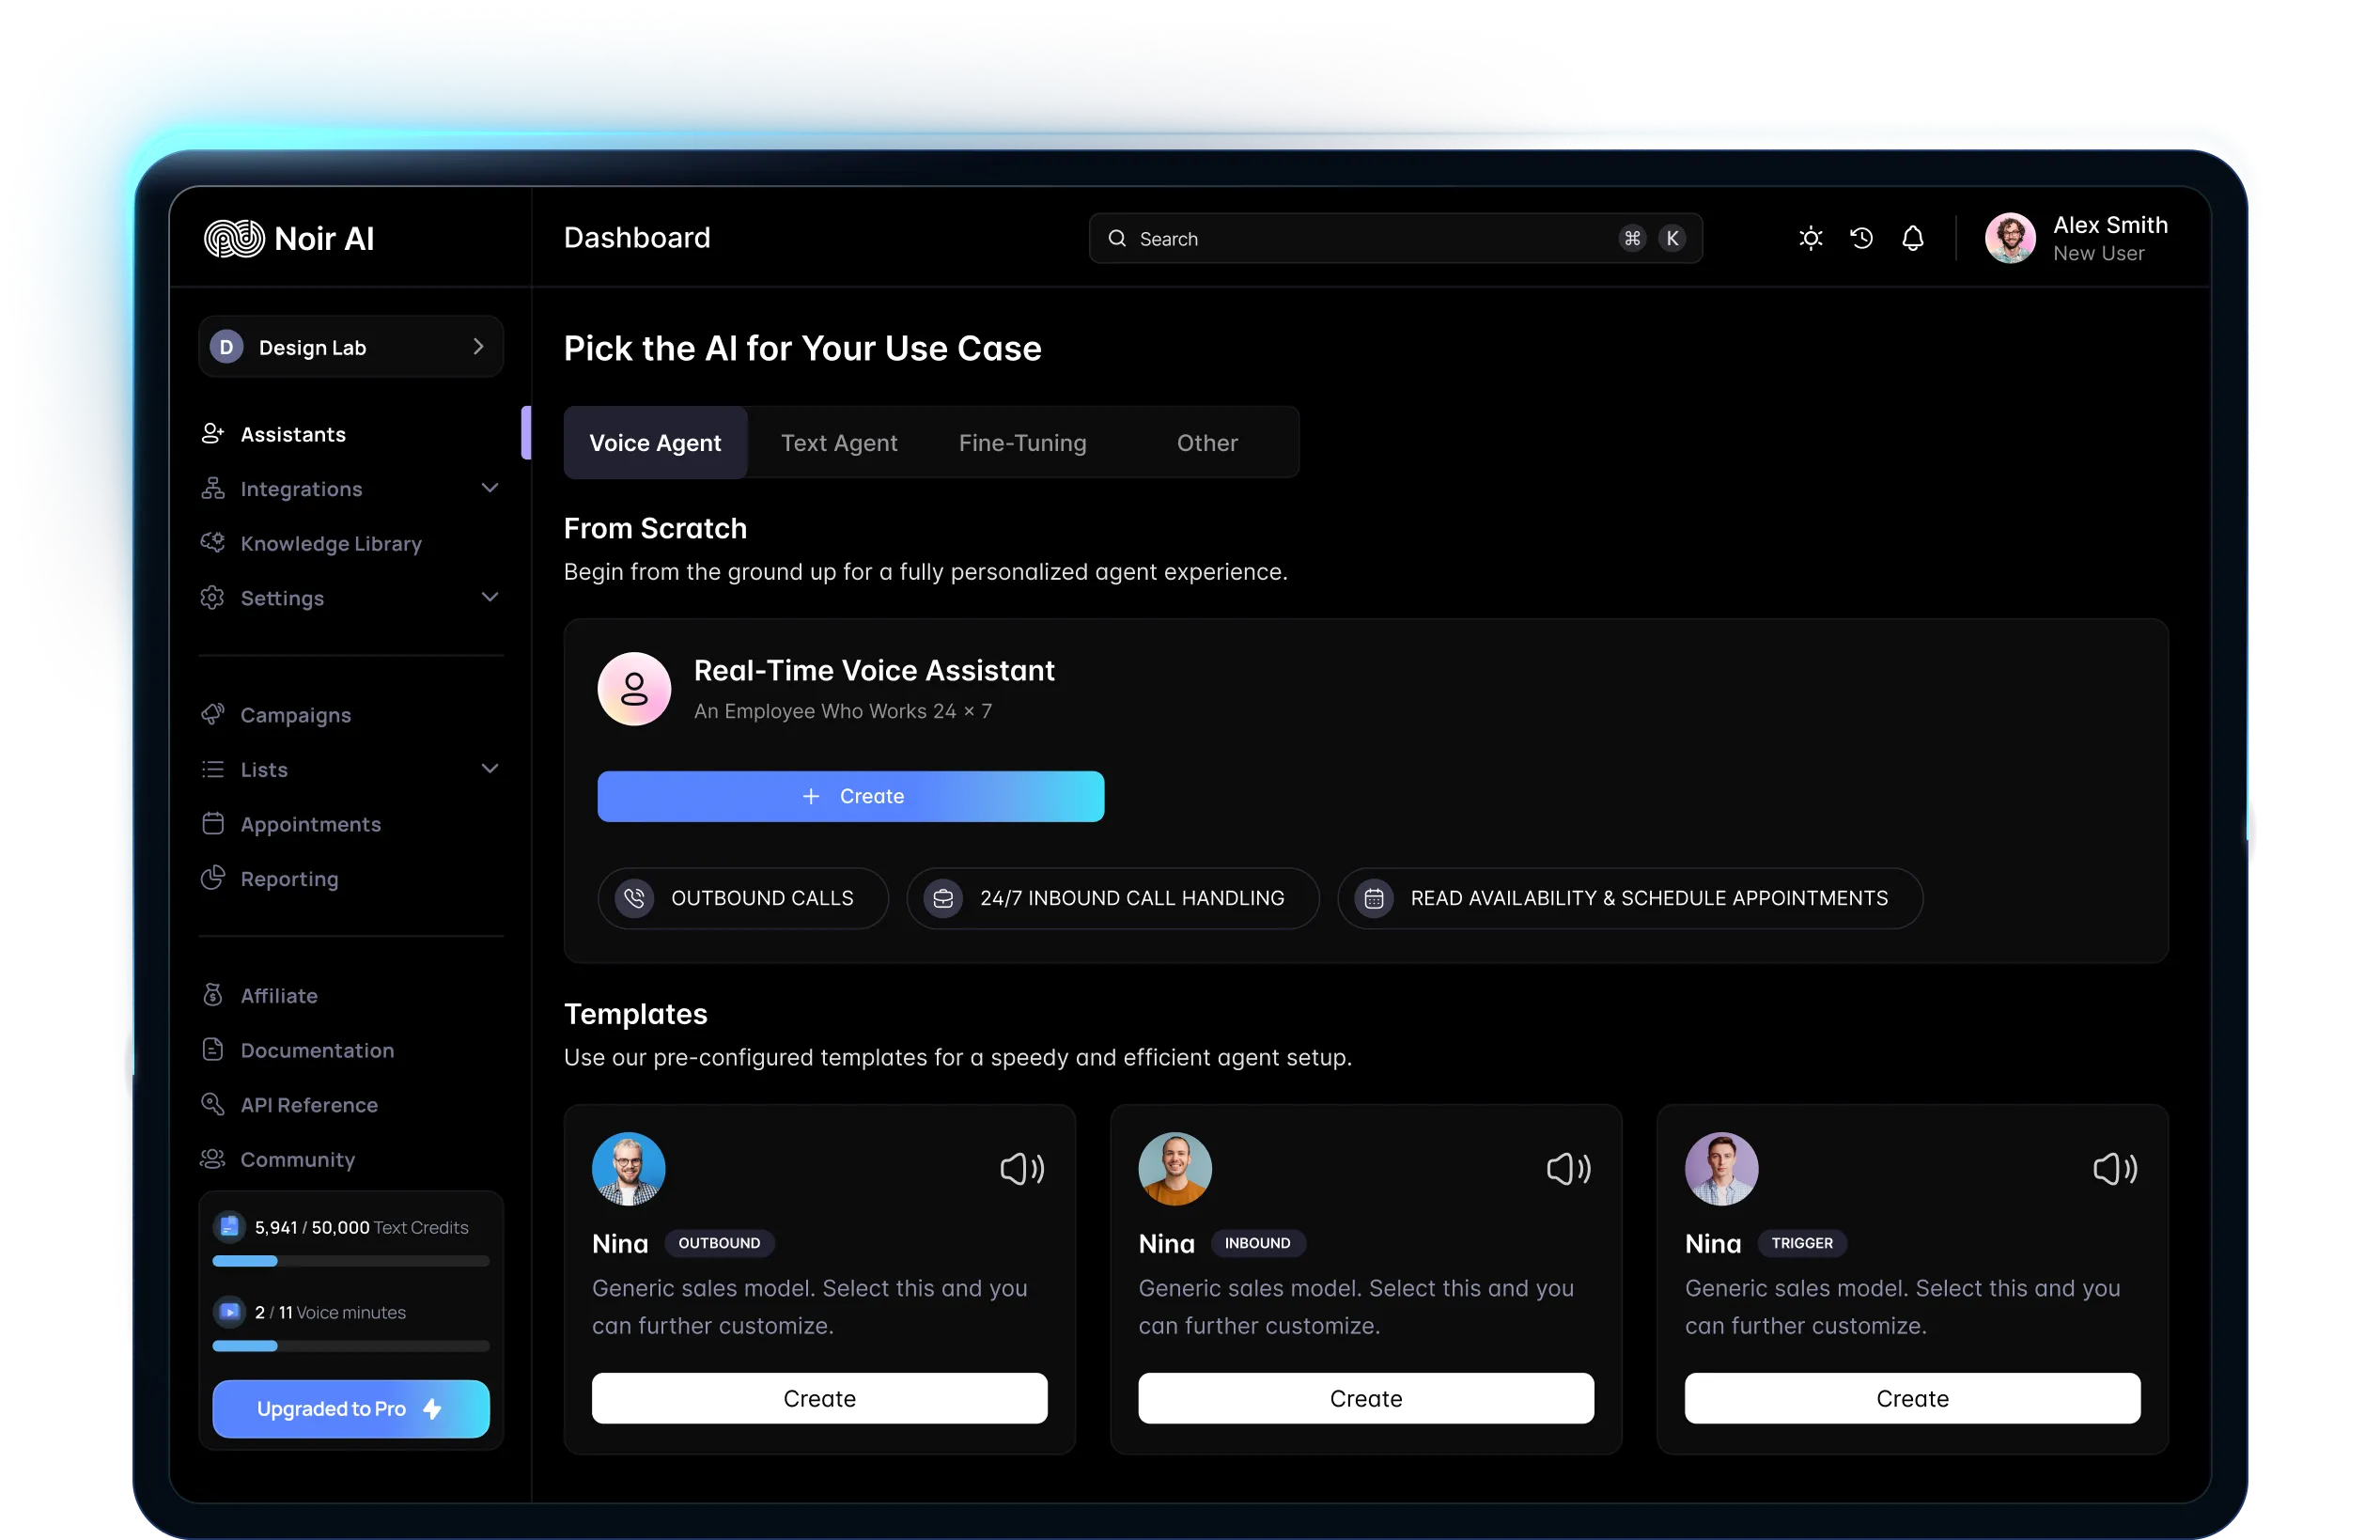Play audio sample on Nina Trigger card

2114,1168
